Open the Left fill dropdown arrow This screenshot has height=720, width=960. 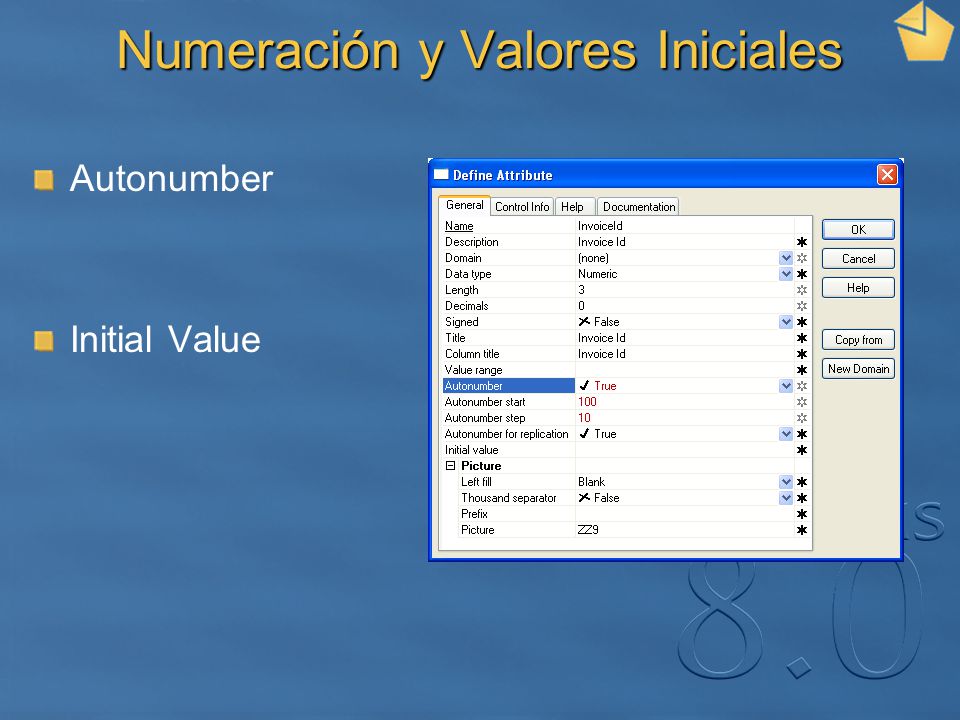pos(786,482)
